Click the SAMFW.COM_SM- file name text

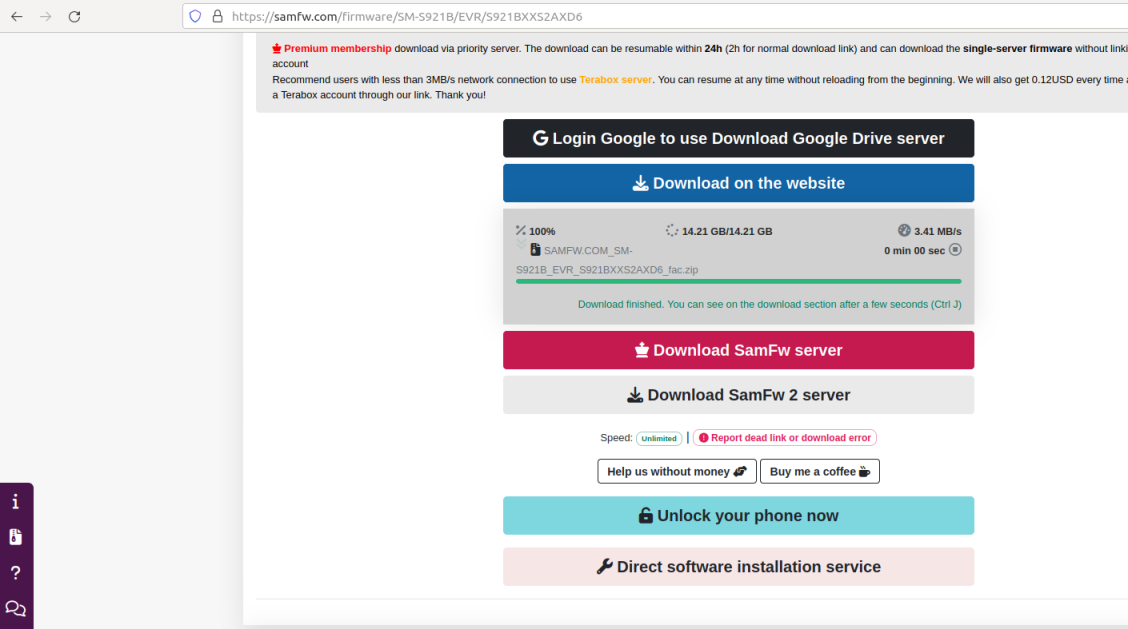pos(588,250)
